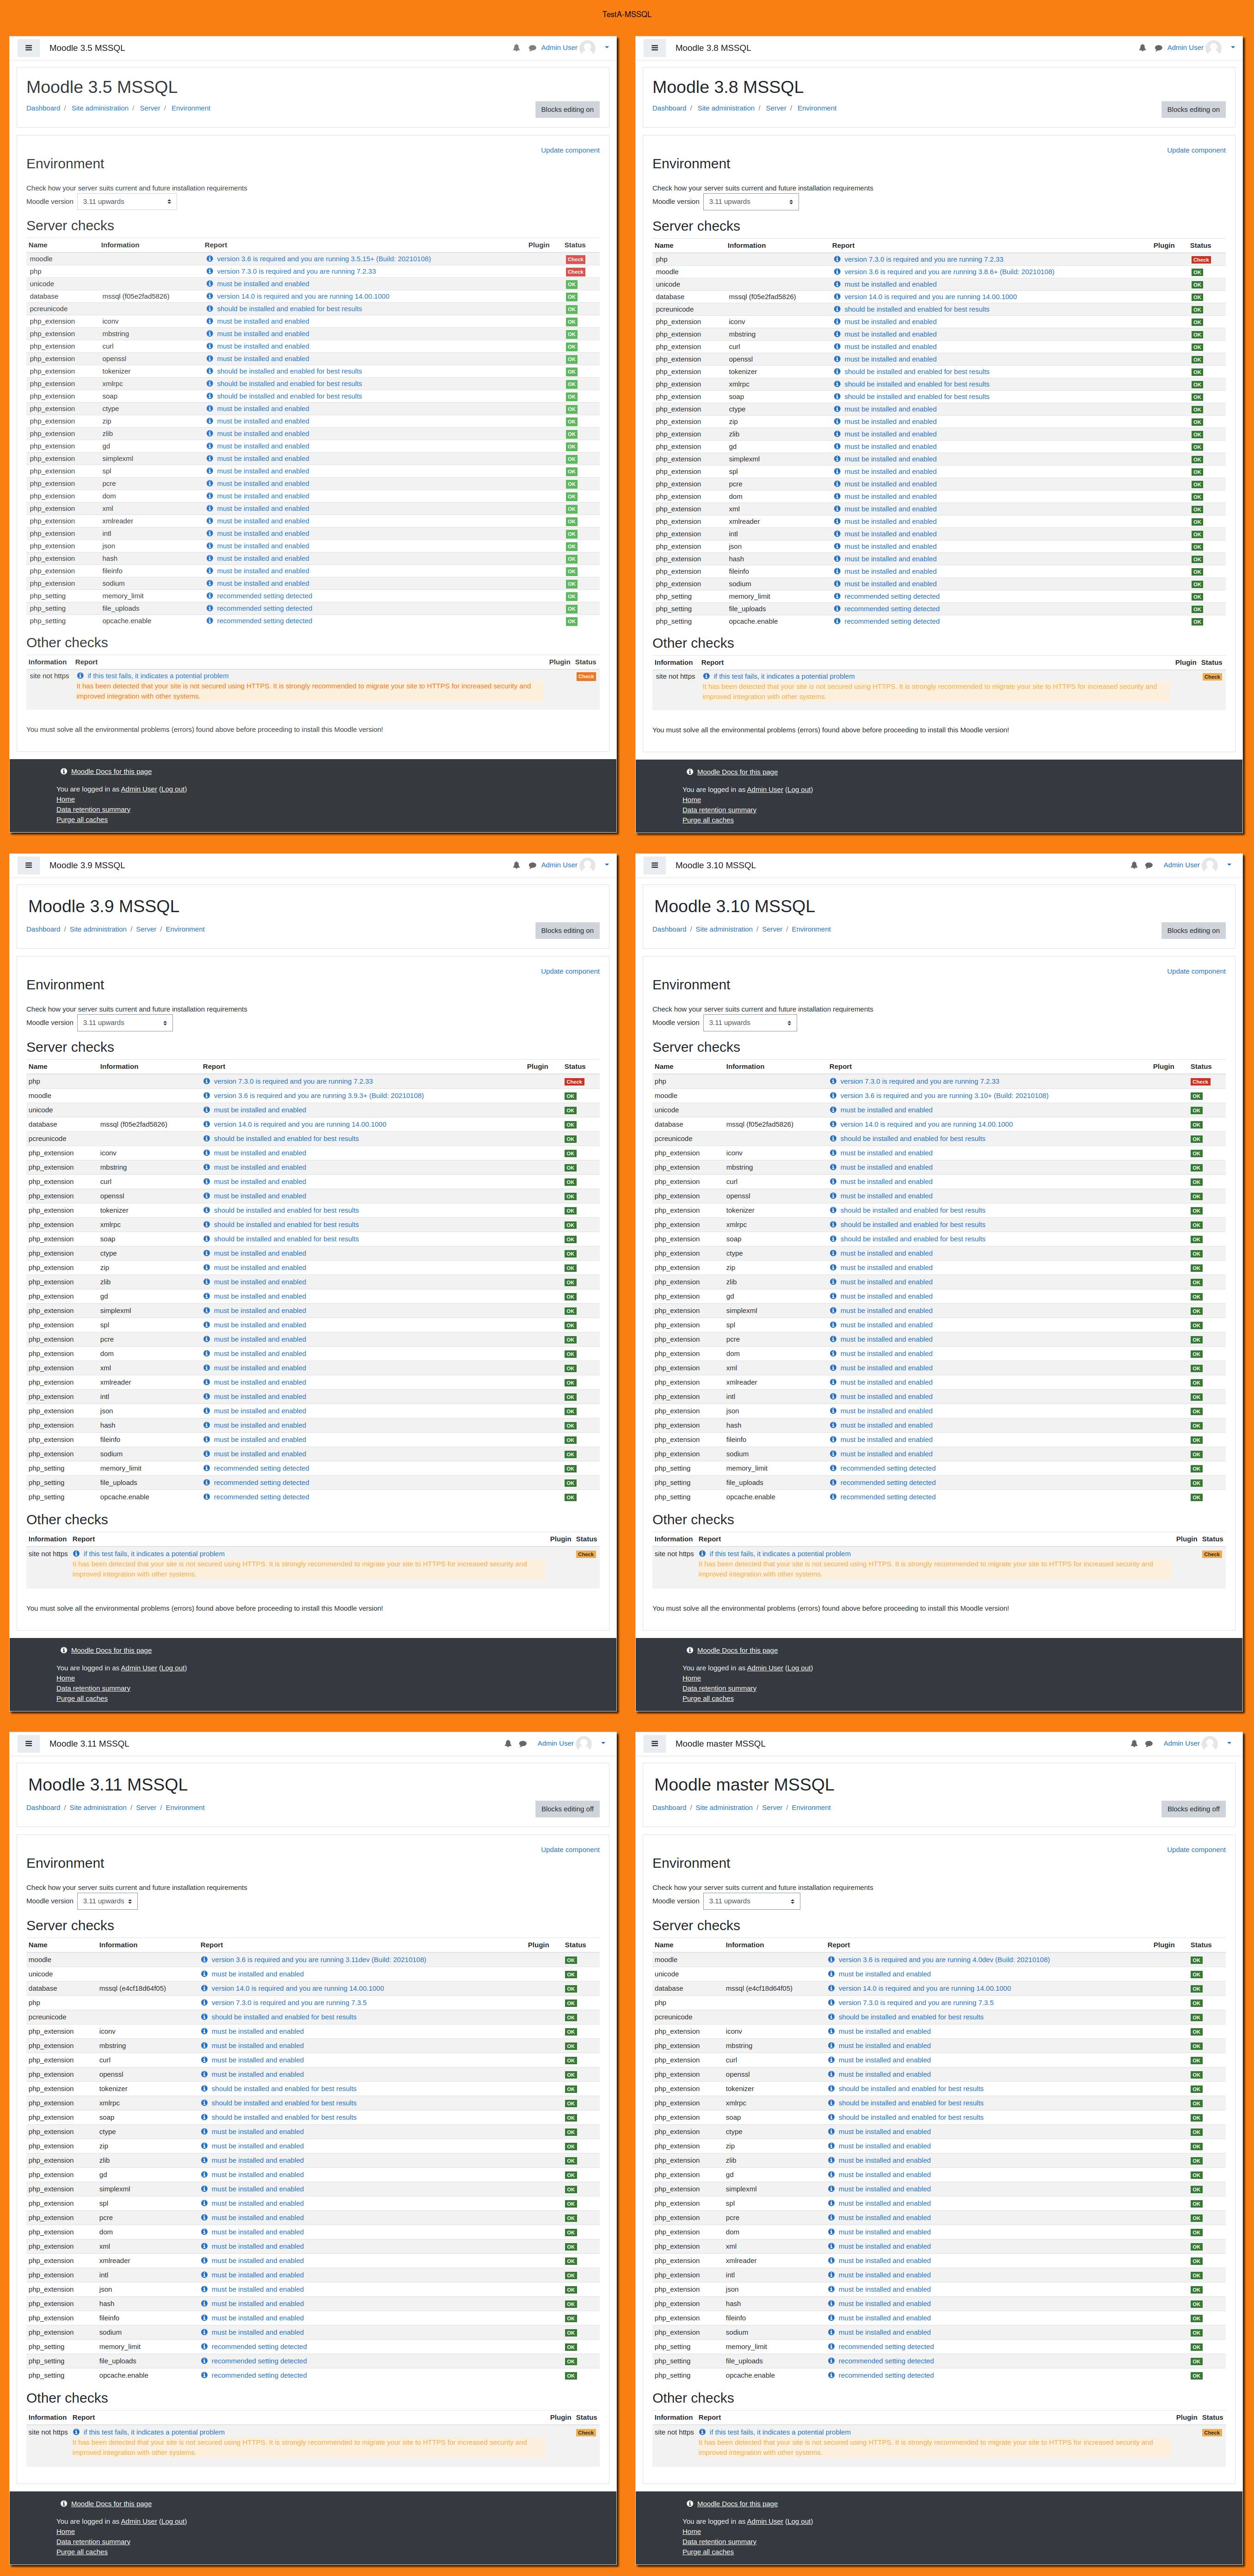Open notifications bell in Moodle 3.9 panel
Screen dimensions: 1254x2576
[516, 865]
